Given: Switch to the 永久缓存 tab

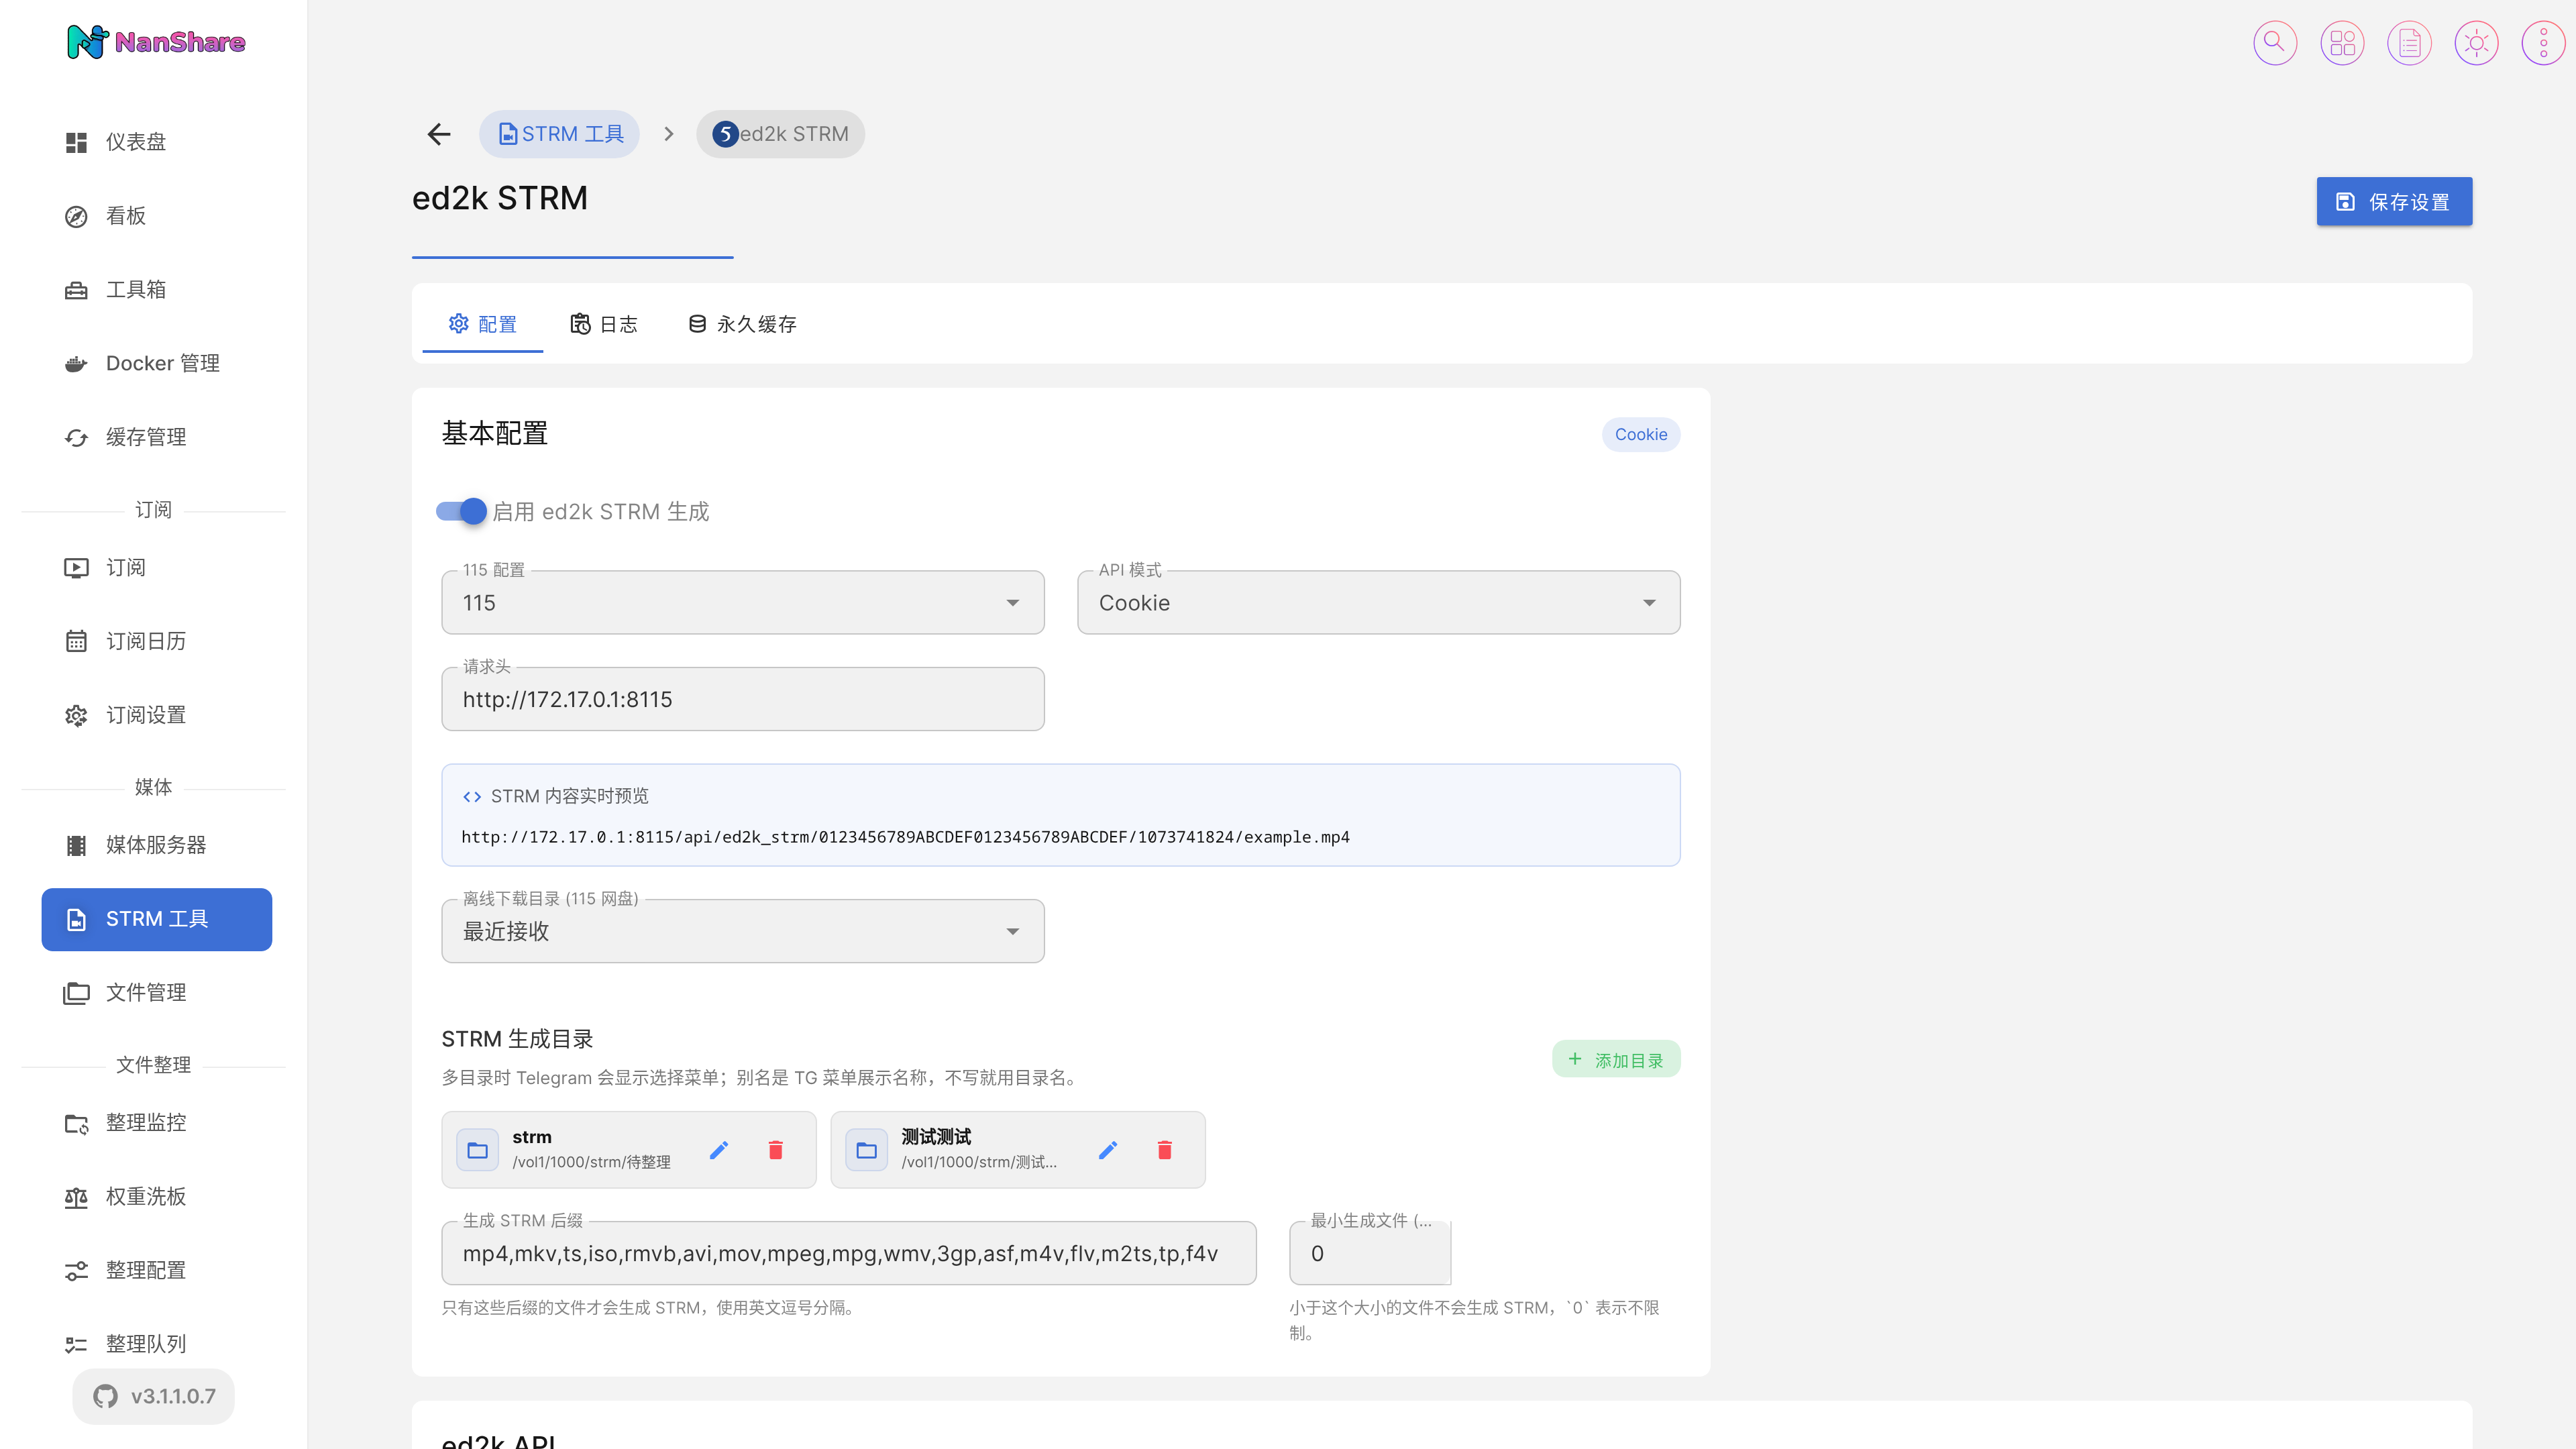Looking at the screenshot, I should click(x=743, y=324).
